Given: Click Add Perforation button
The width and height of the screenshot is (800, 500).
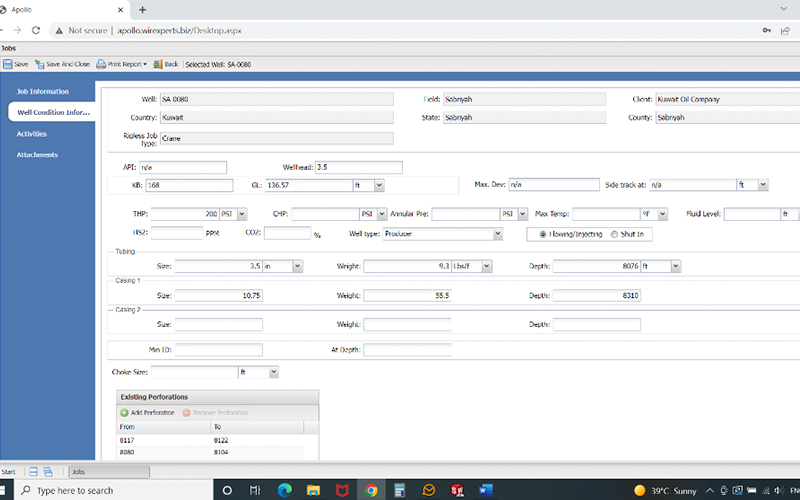Looking at the screenshot, I should pos(147,412).
